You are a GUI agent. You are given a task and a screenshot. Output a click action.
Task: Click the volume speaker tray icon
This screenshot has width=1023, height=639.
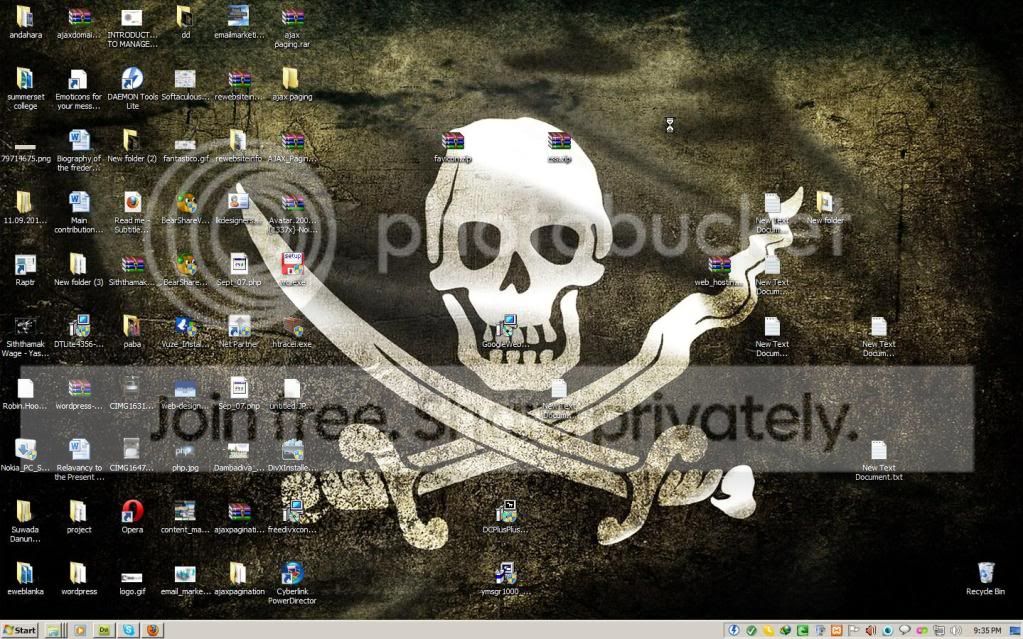tap(956, 630)
